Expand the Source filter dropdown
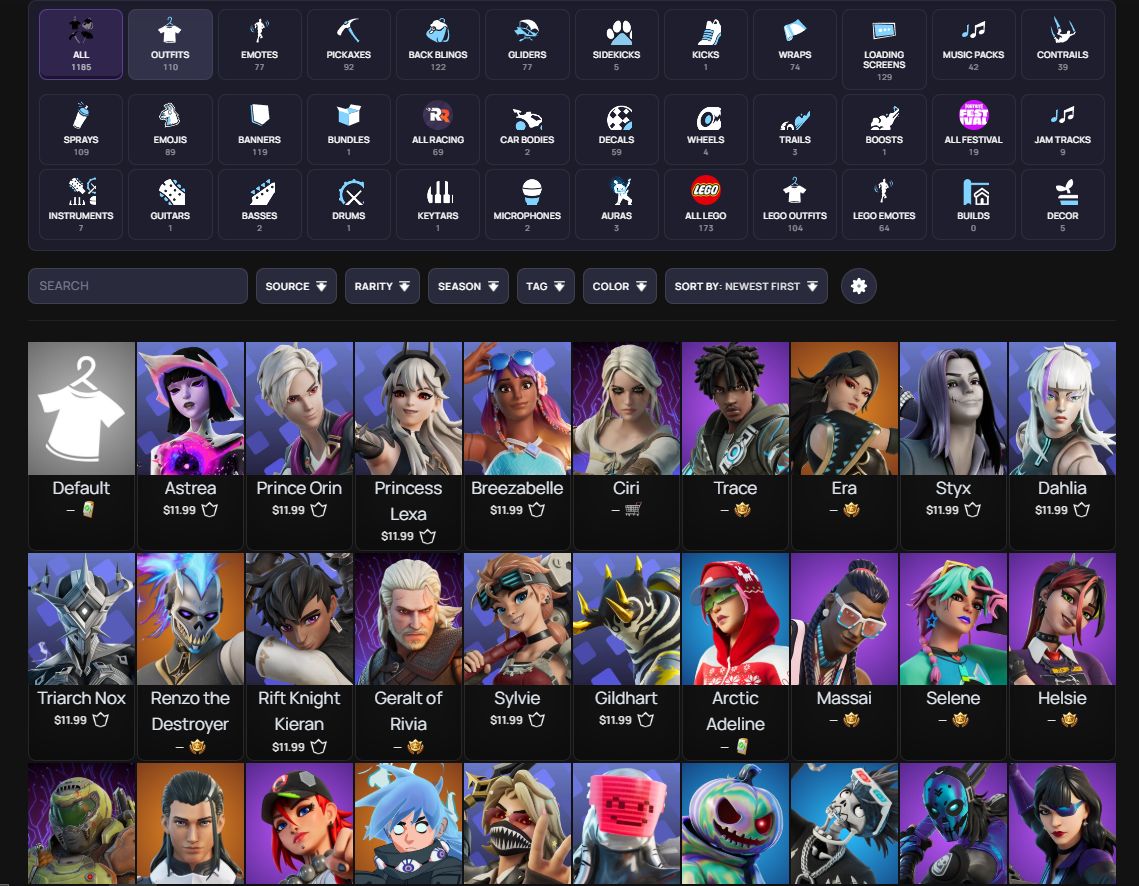Viewport: 1139px width, 886px height. point(296,286)
